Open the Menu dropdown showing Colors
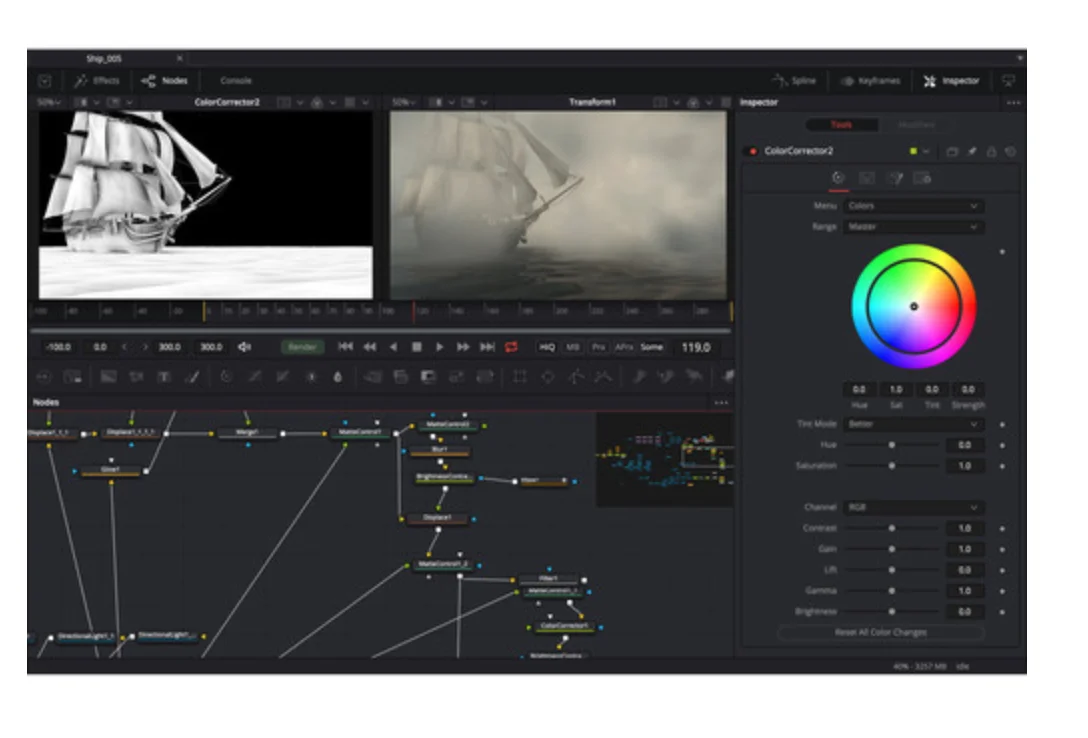Screen dimensions: 1088x738 (x=913, y=206)
